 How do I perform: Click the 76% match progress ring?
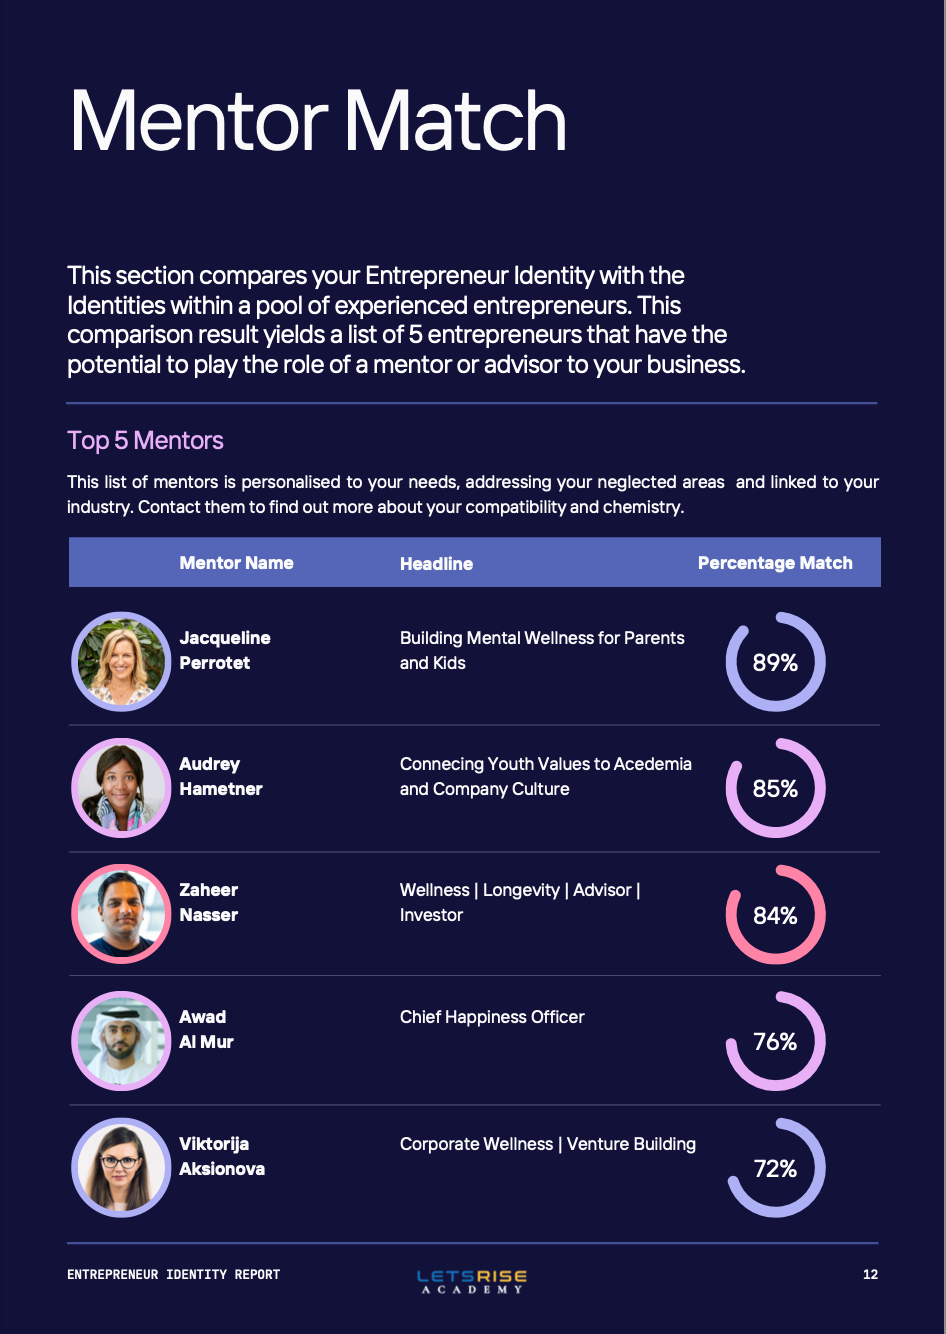pyautogui.click(x=775, y=1041)
